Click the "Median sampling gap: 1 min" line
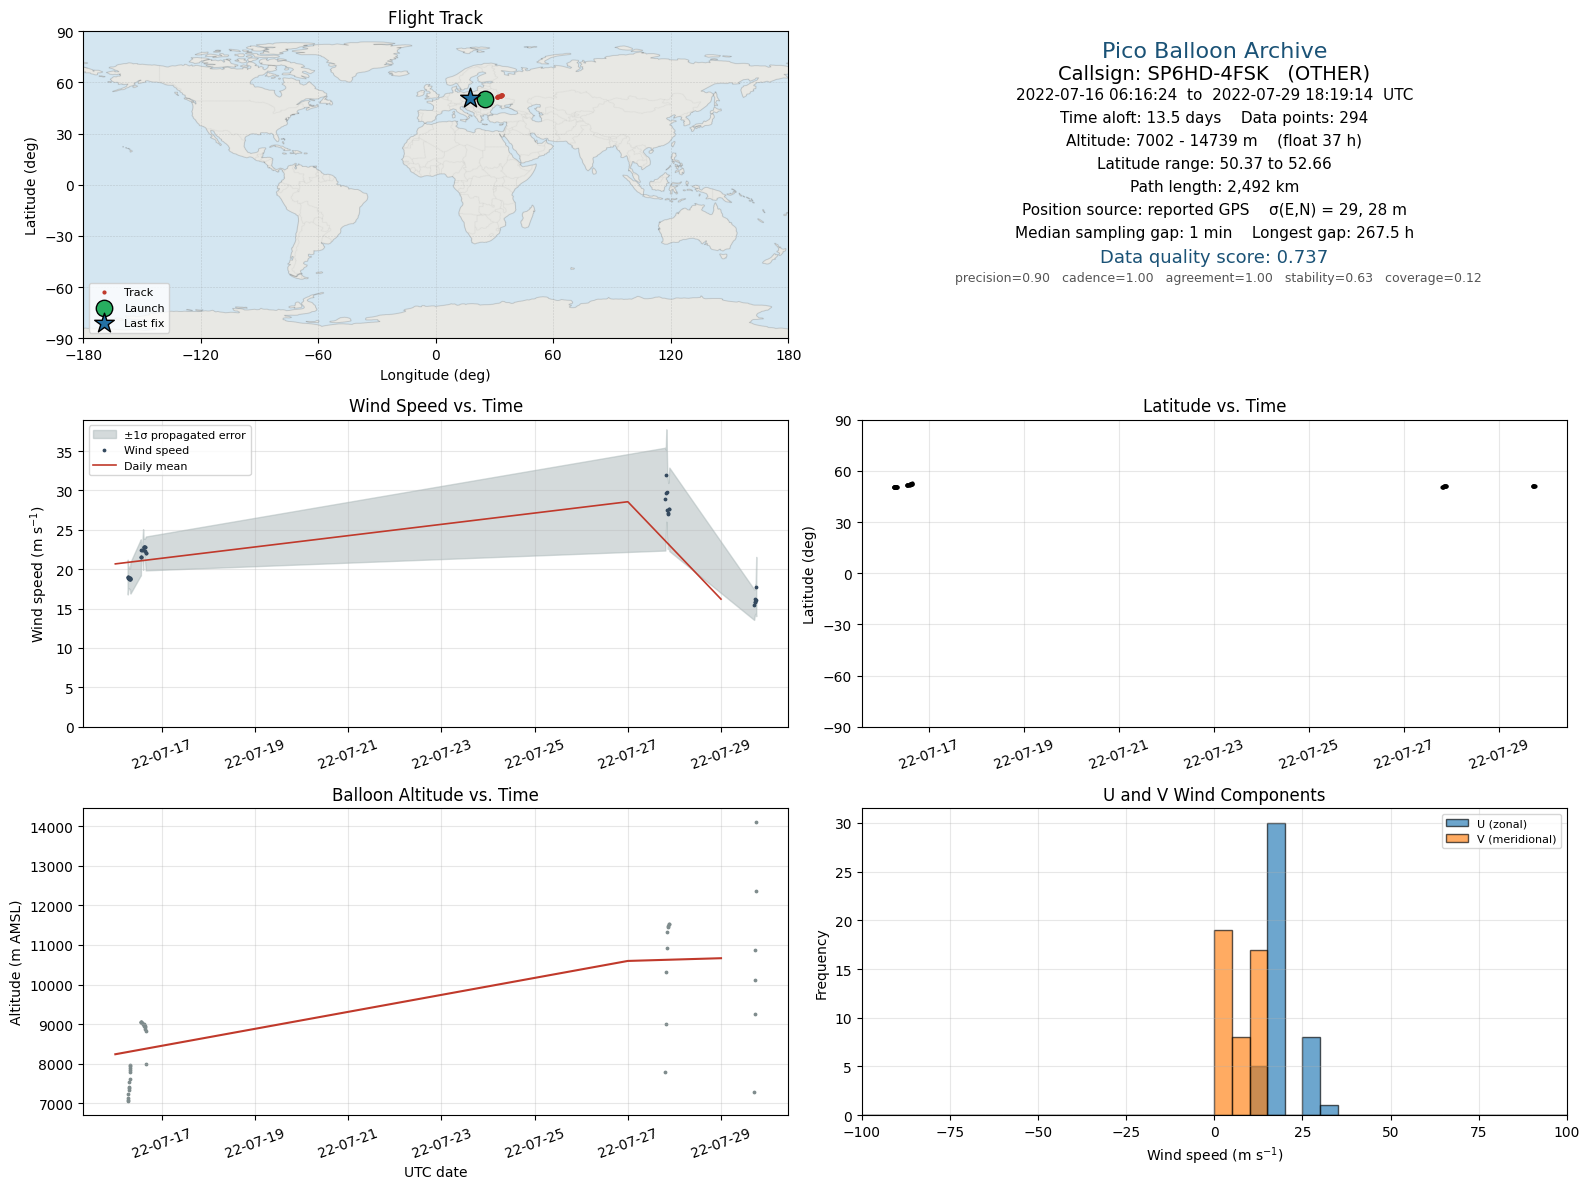The image size is (1590, 1189). (x=1214, y=233)
